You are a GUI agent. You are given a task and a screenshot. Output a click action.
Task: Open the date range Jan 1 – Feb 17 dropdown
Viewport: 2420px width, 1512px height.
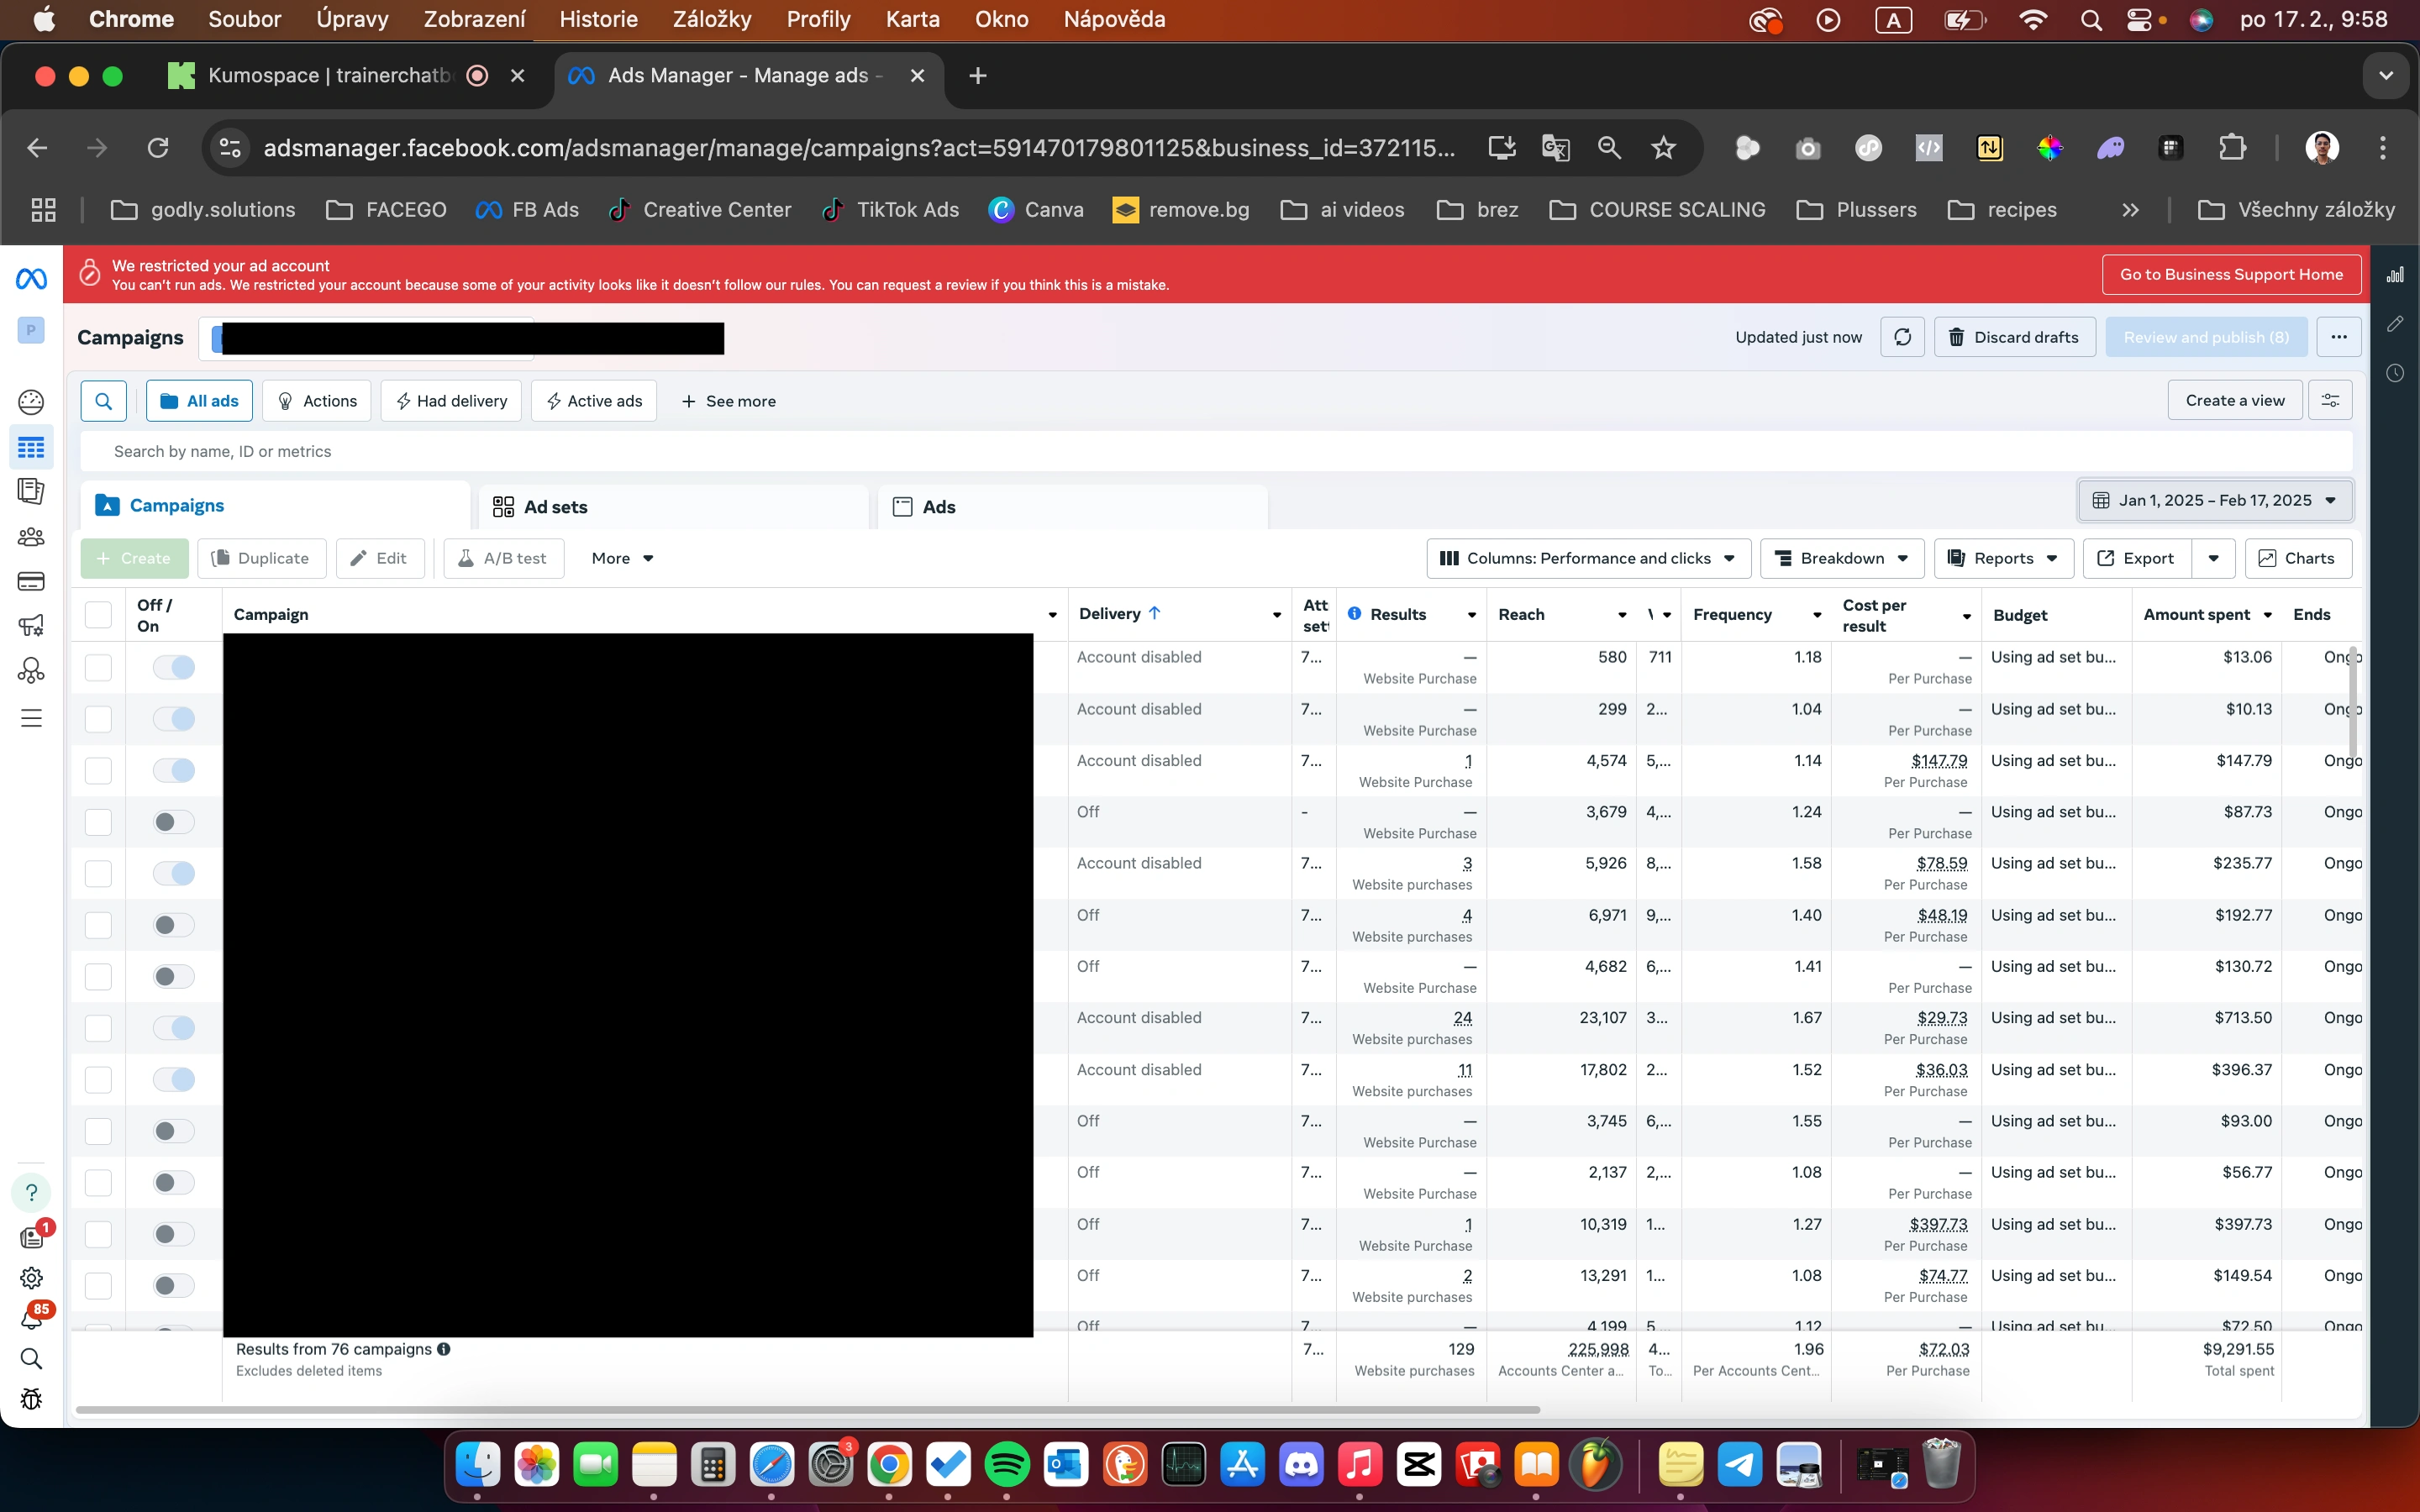click(2214, 500)
